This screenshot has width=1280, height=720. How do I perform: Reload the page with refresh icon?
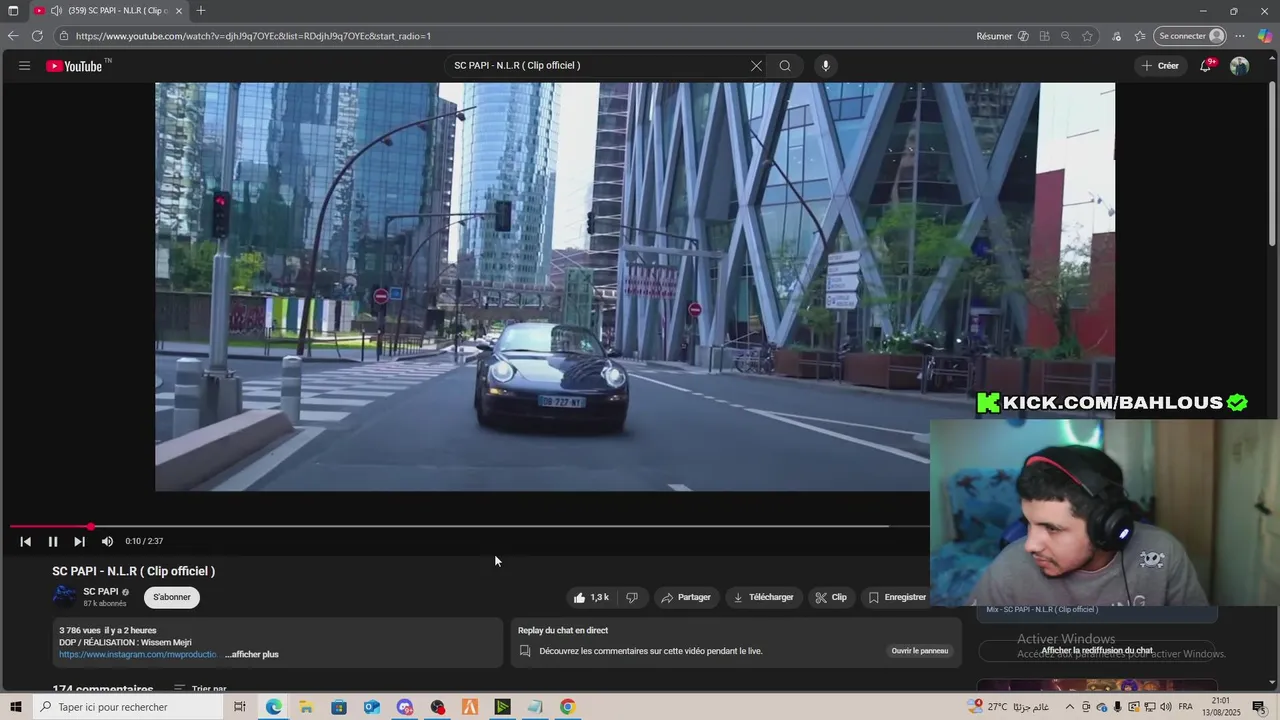tap(37, 36)
